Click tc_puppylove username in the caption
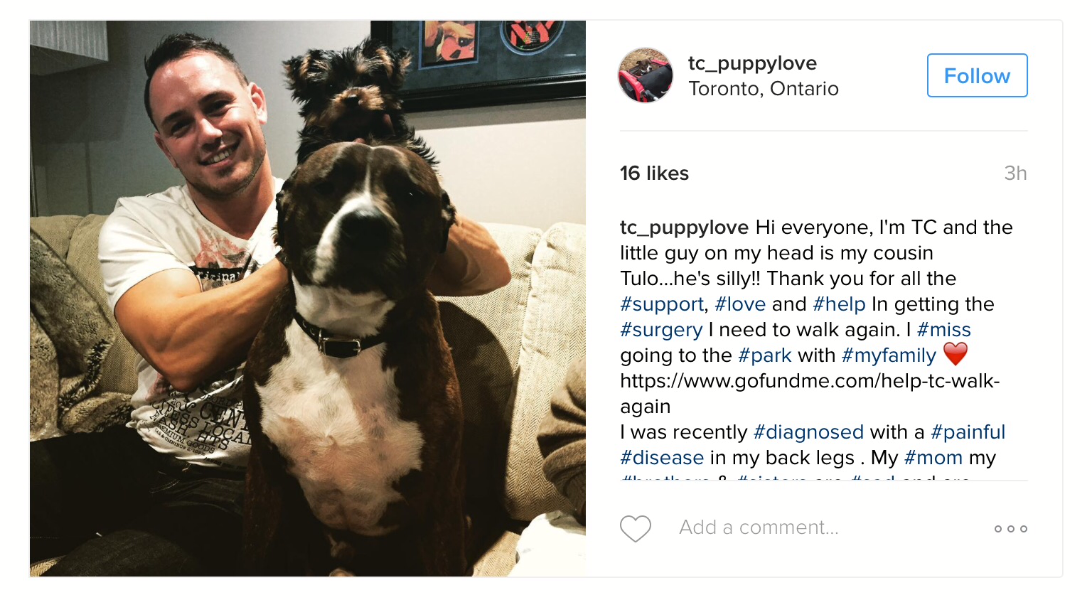1091x600 pixels. 684,228
